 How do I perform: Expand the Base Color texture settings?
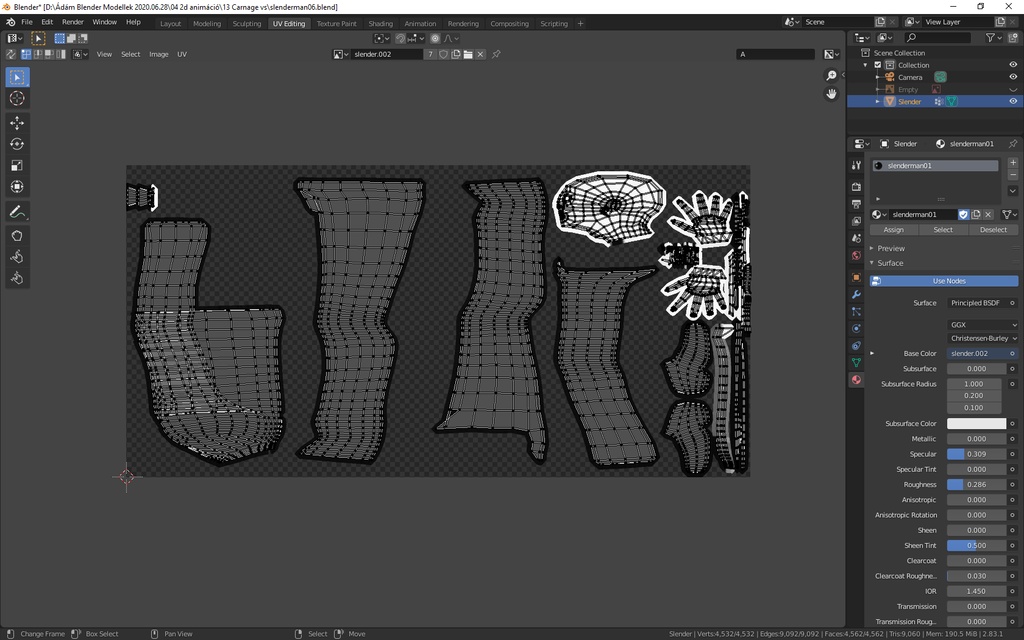pyautogui.click(x=872, y=353)
